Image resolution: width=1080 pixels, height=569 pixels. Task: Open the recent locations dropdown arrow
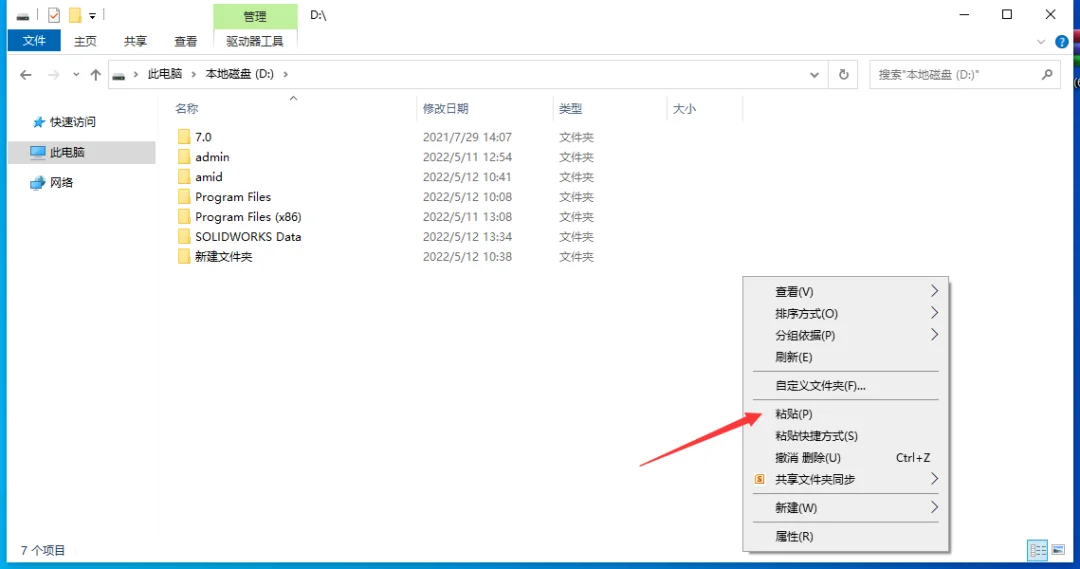coord(76,74)
